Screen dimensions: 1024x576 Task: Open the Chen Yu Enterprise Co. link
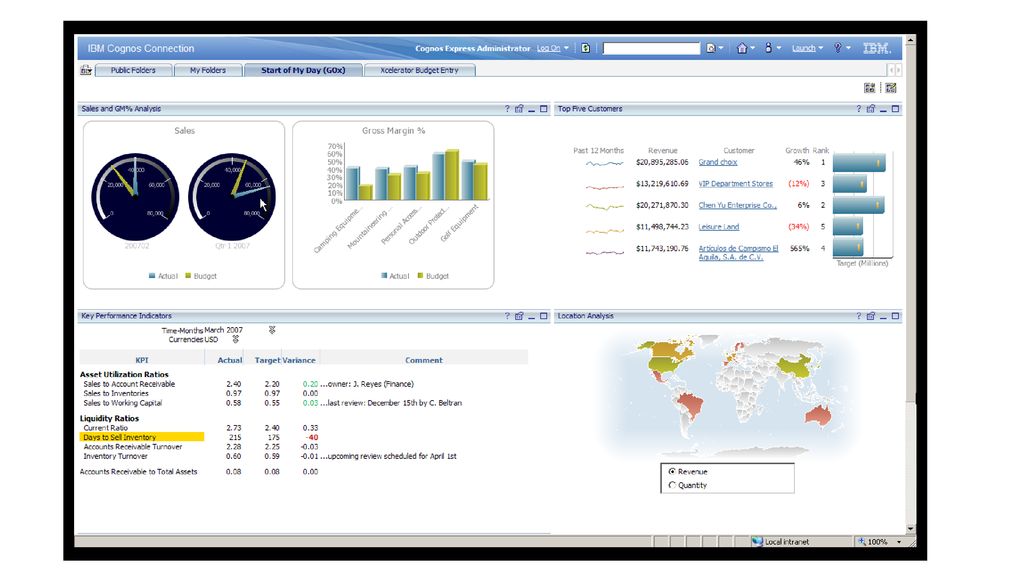click(x=737, y=205)
